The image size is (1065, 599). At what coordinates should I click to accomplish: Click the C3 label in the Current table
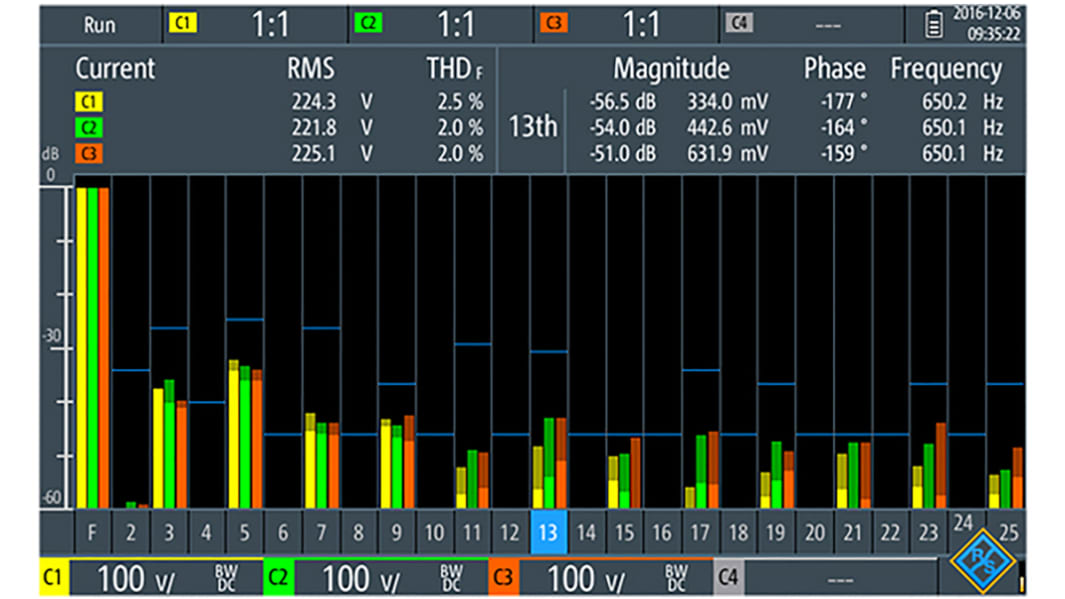(x=88, y=153)
